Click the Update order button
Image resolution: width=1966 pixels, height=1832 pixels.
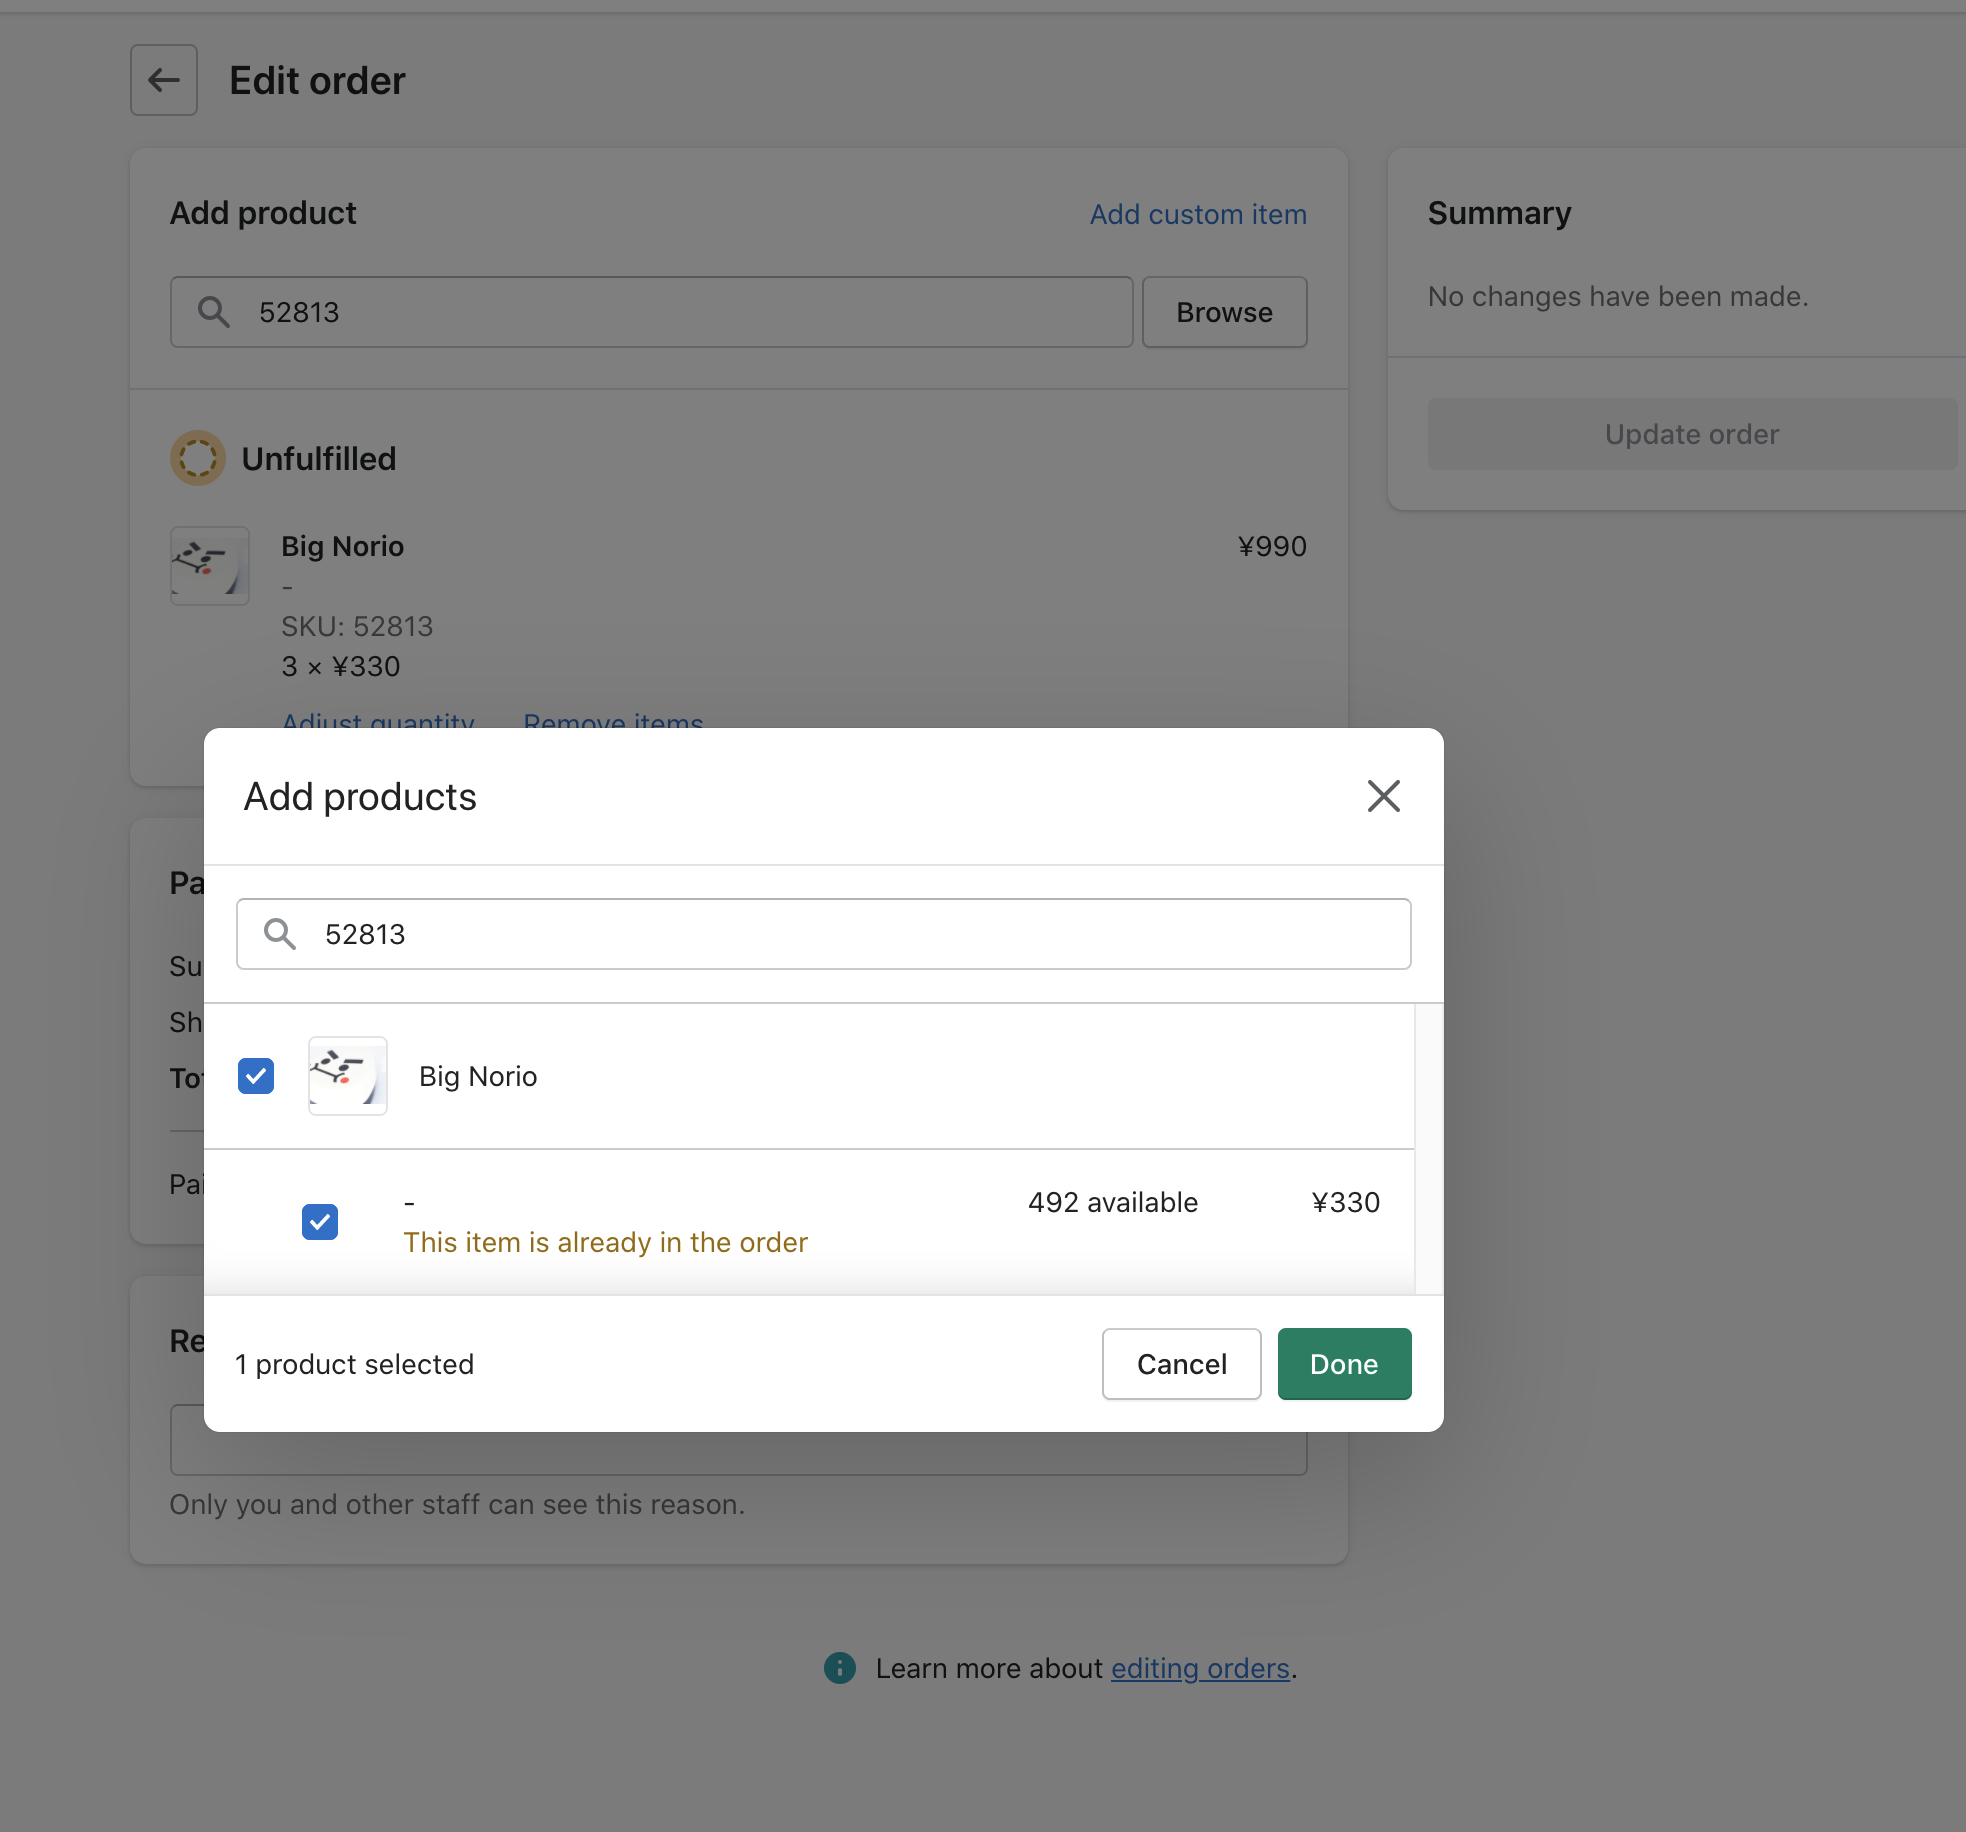(x=1692, y=434)
